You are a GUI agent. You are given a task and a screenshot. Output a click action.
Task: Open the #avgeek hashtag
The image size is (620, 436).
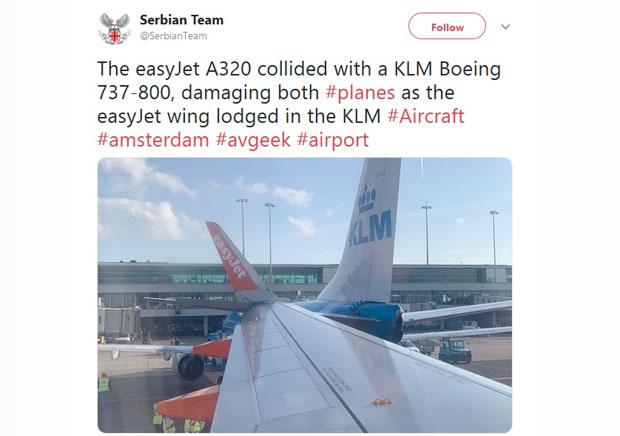tap(253, 140)
